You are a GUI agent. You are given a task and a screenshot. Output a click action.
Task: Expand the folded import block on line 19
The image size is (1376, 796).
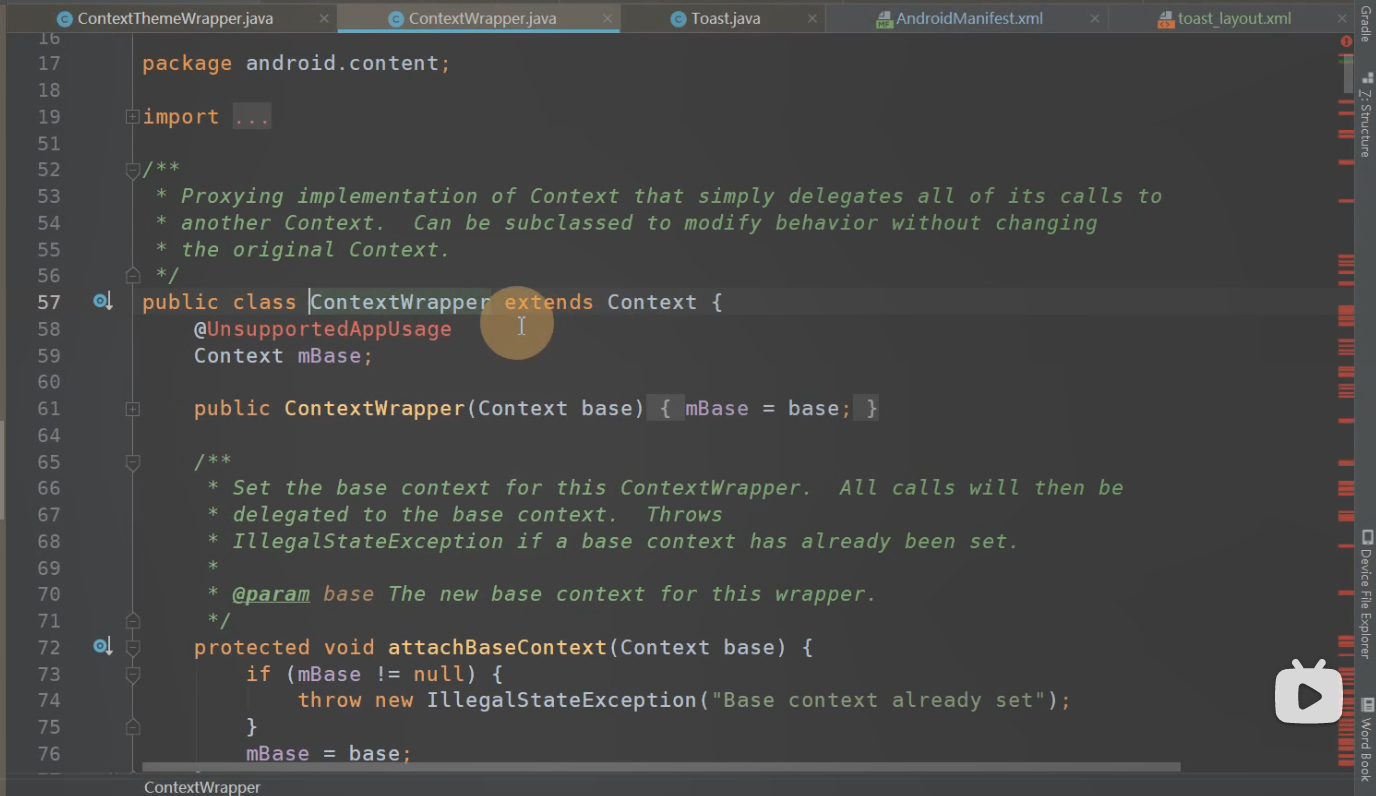[x=132, y=117]
